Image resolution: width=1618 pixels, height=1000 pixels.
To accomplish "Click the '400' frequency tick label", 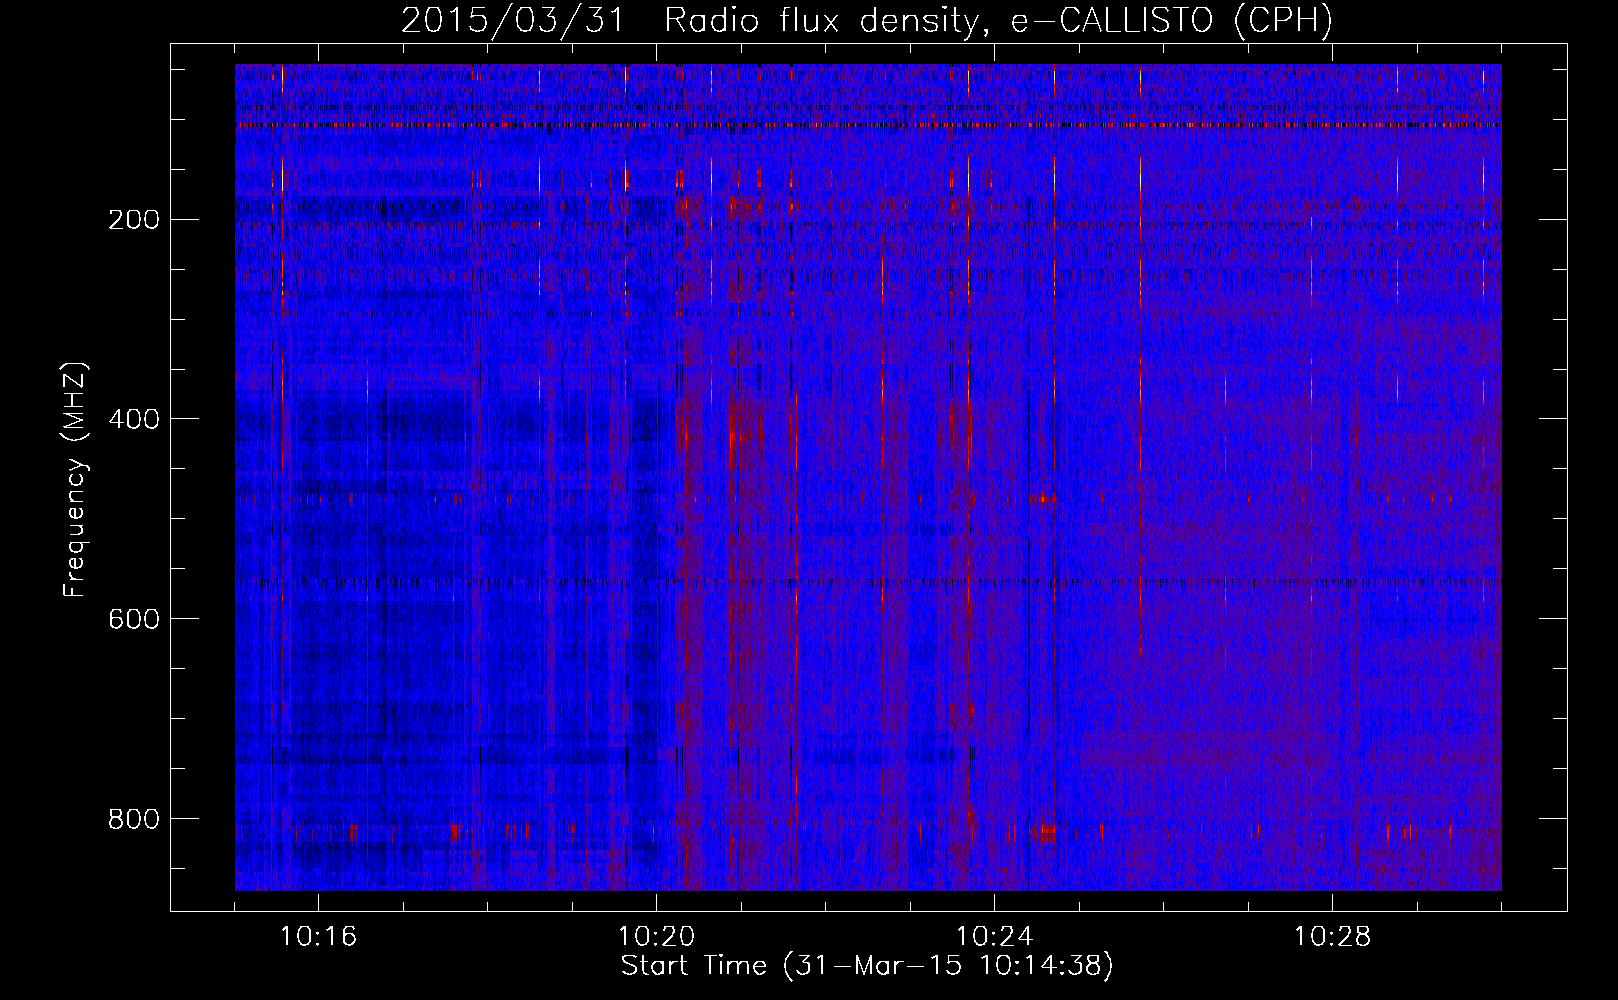I will pos(133,420).
